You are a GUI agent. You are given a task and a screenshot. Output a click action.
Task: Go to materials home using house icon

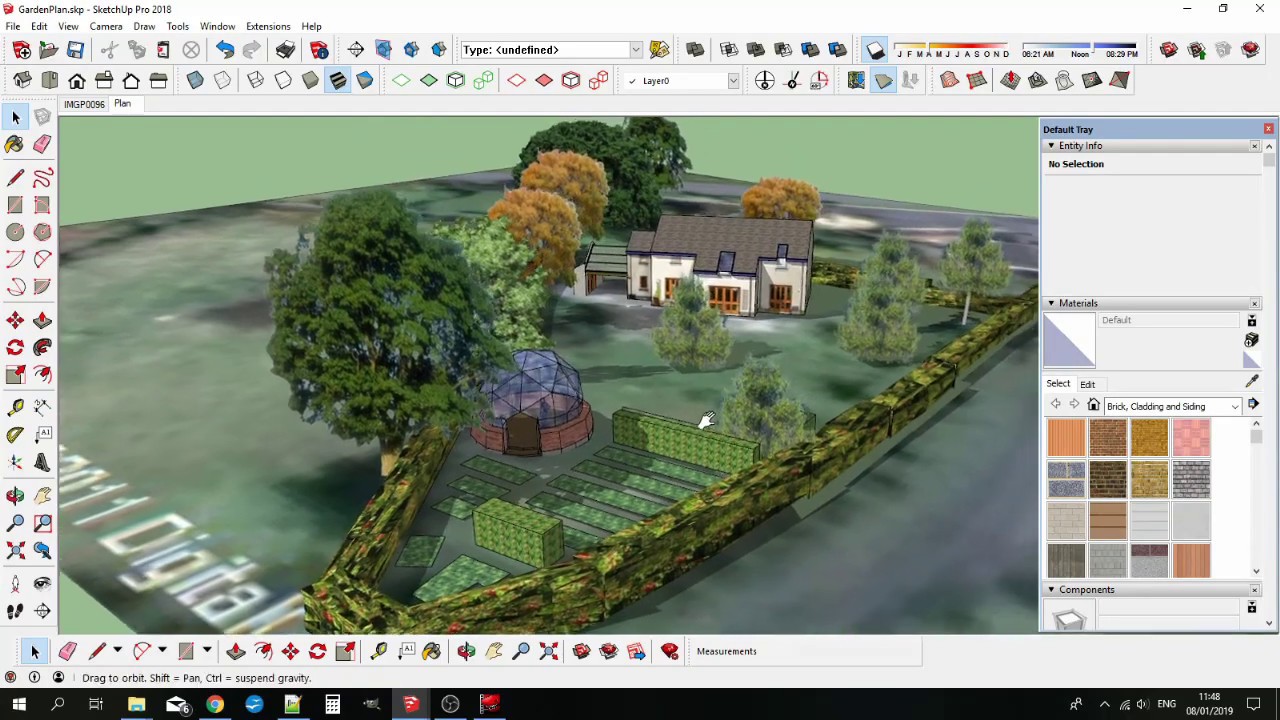pos(1093,406)
